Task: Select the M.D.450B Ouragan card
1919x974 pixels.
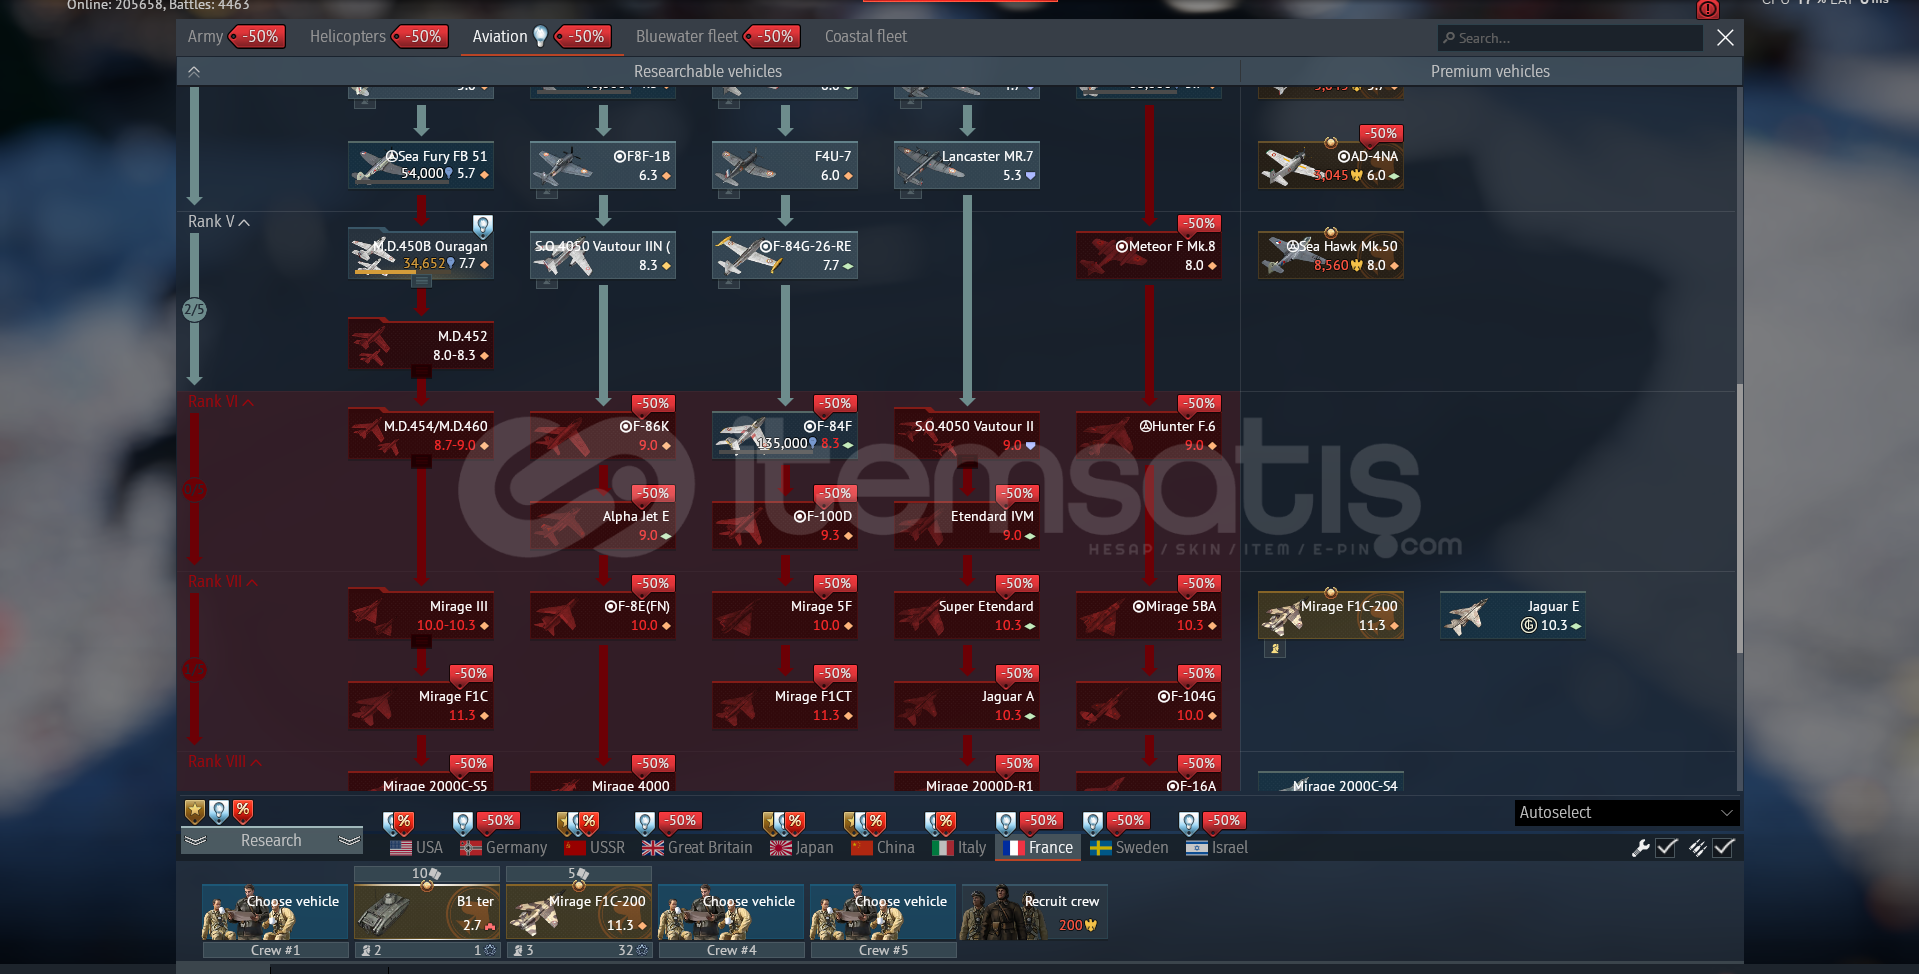Action: [x=421, y=255]
